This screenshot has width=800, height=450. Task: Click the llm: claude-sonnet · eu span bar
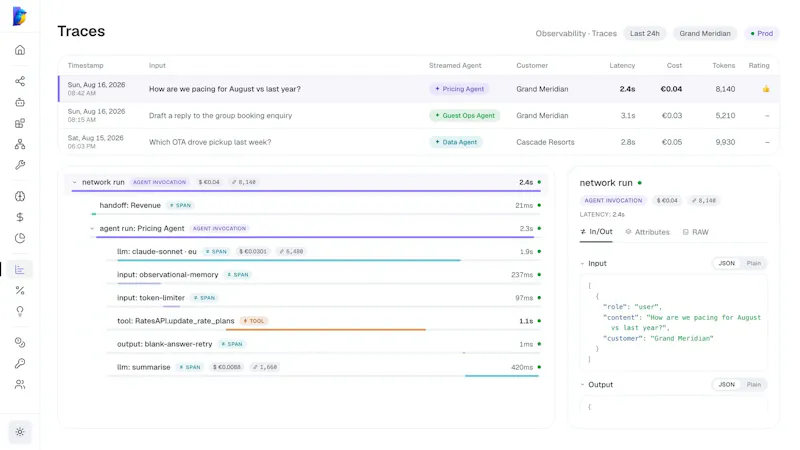point(289,260)
